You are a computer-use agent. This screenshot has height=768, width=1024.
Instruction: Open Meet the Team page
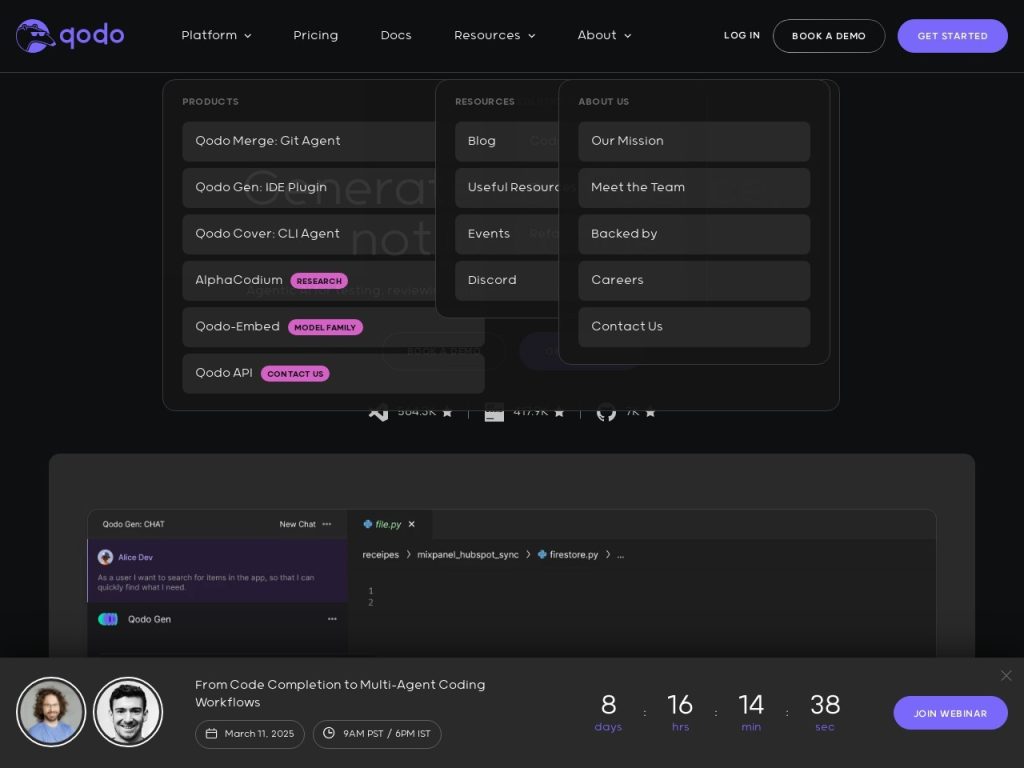[694, 187]
